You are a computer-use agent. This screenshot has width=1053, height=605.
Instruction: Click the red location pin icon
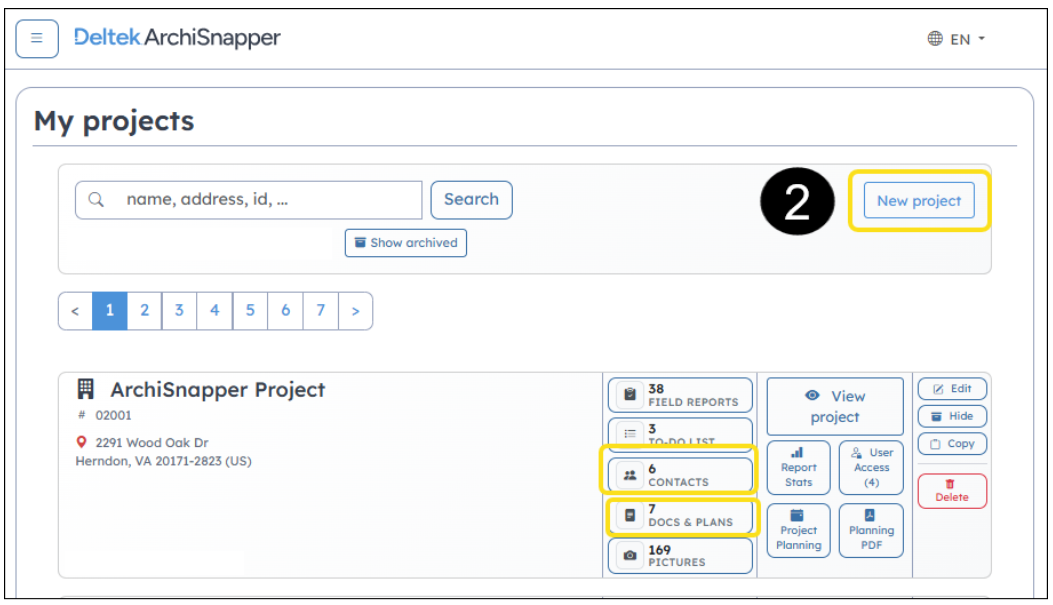point(81,442)
